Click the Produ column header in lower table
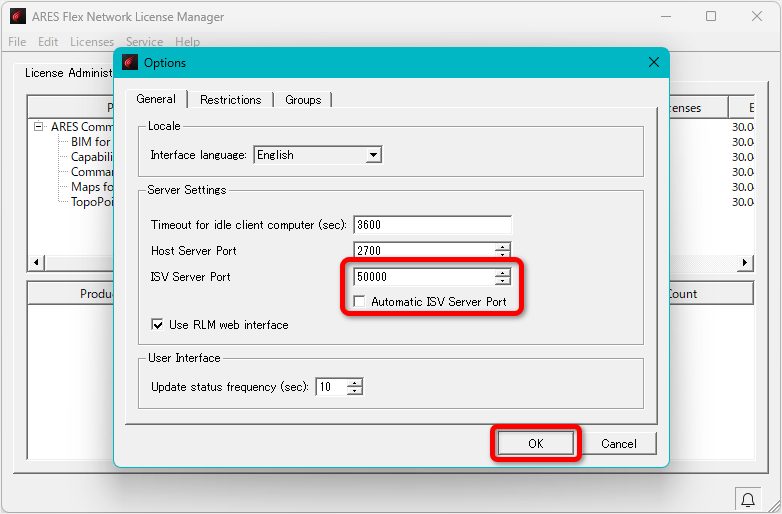The width and height of the screenshot is (782, 514). click(x=71, y=294)
